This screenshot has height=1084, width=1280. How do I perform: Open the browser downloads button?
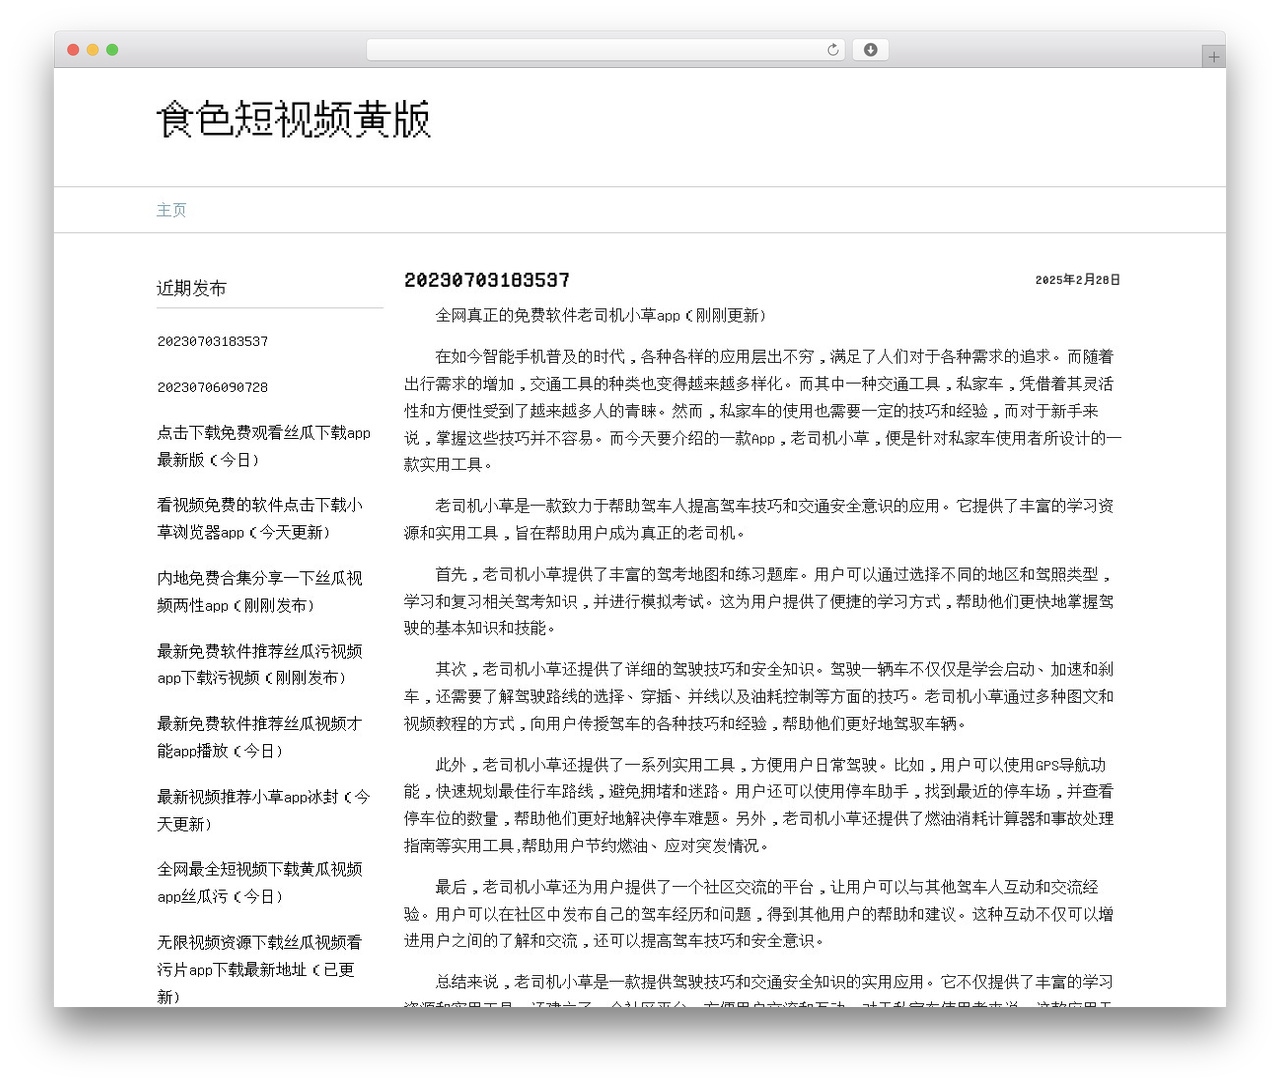(x=870, y=49)
